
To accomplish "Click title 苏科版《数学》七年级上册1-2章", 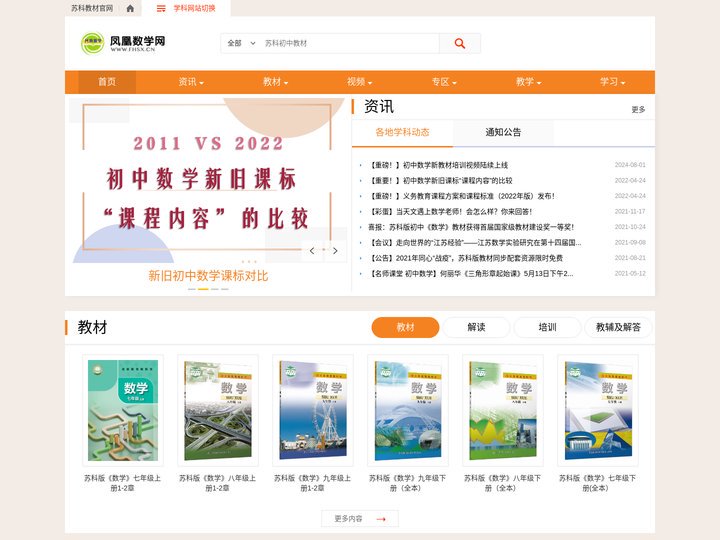I will click(123, 483).
